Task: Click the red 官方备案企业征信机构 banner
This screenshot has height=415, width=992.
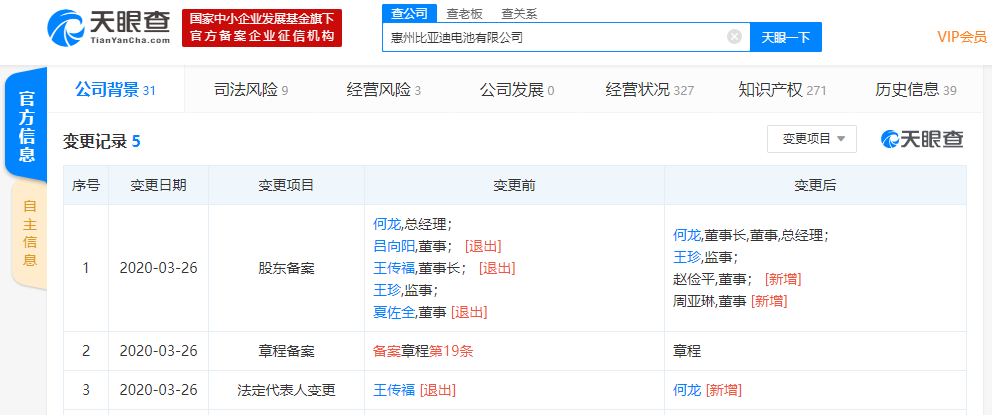Action: [x=262, y=28]
